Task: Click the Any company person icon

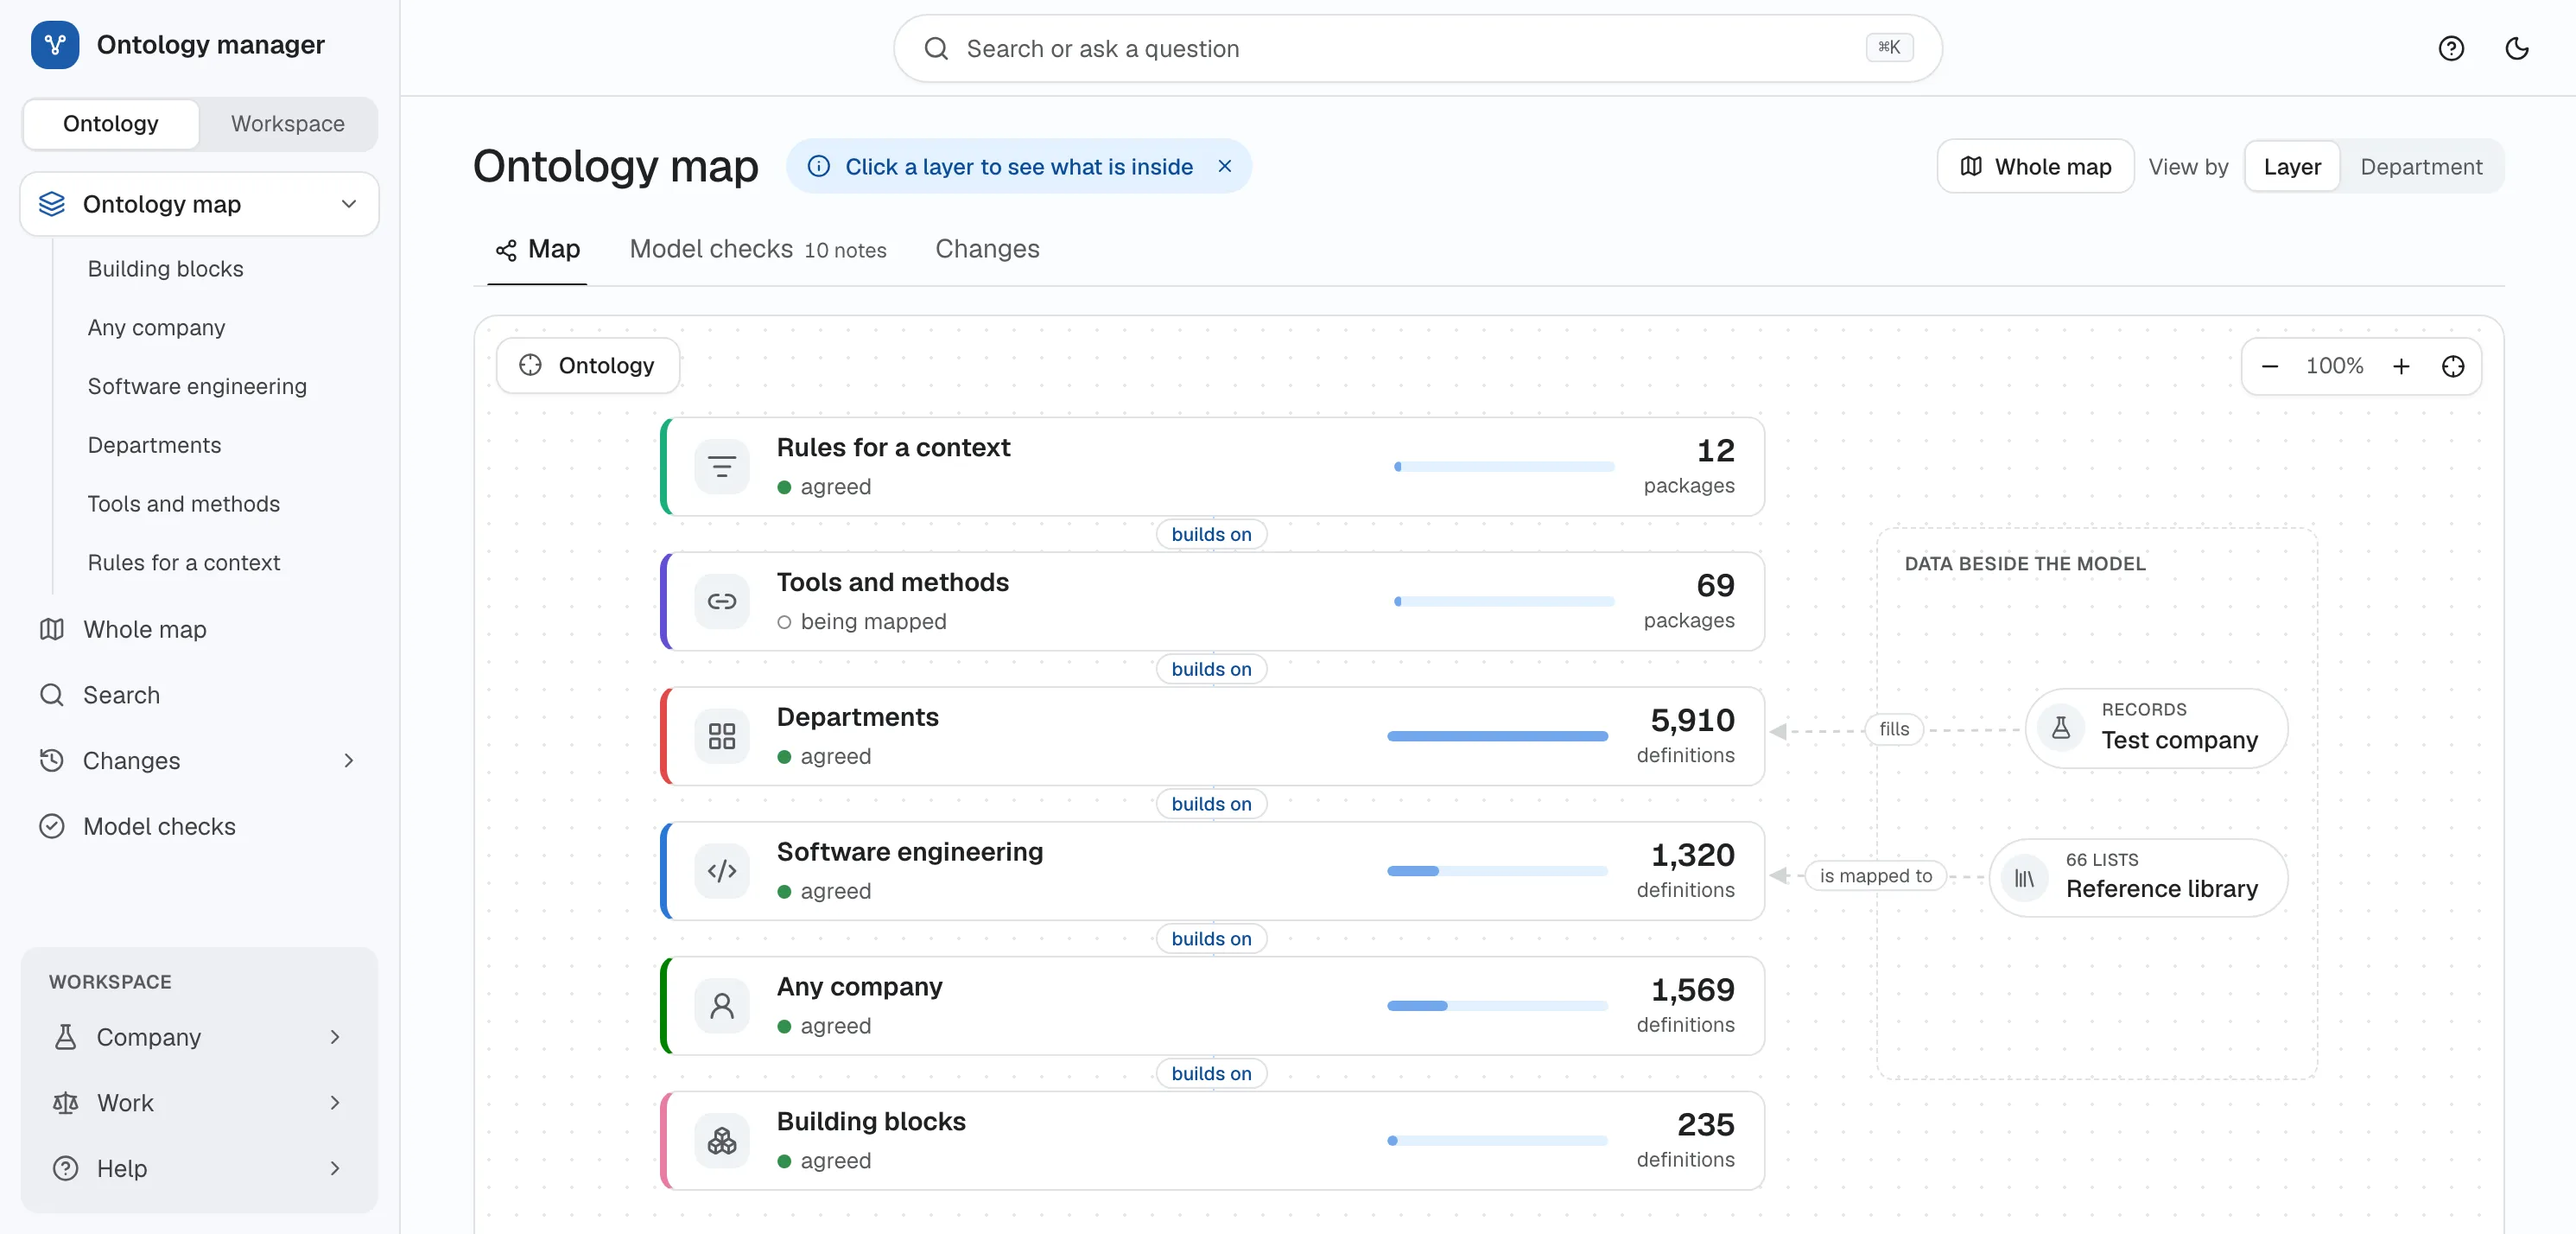Action: click(x=722, y=1006)
